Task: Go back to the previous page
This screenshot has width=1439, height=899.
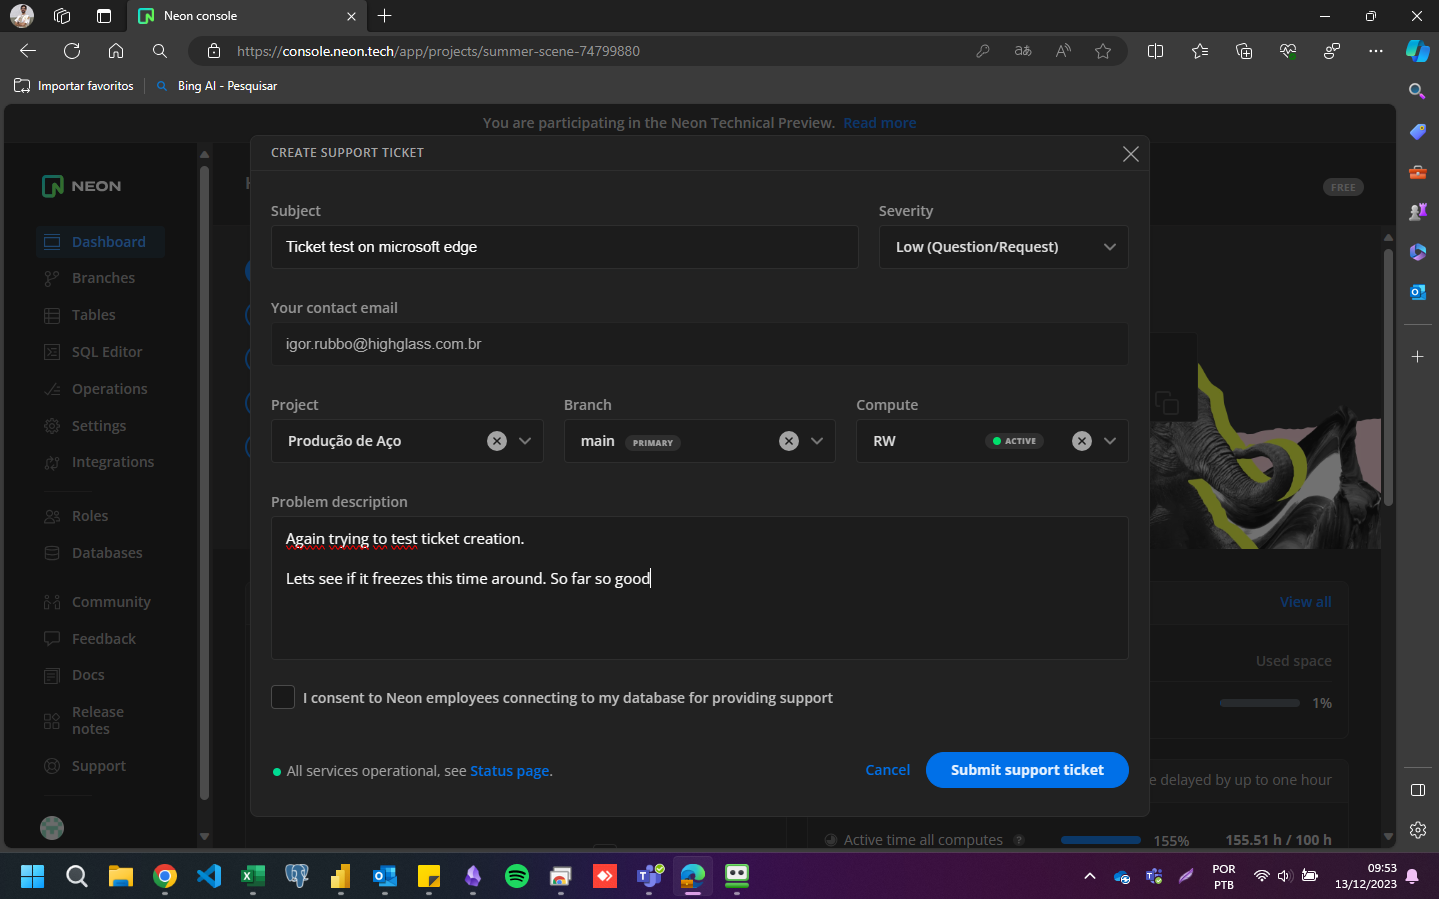Action: (28, 51)
